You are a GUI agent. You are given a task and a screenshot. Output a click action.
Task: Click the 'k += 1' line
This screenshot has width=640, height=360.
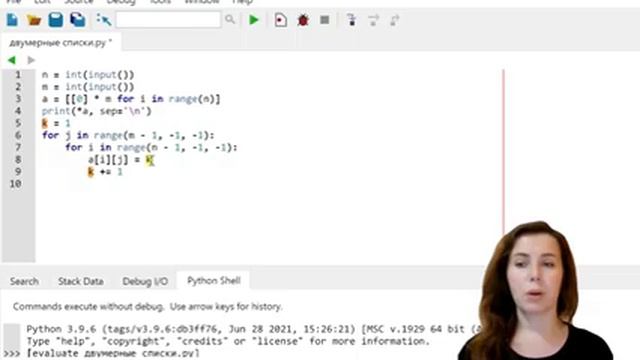click(105, 172)
